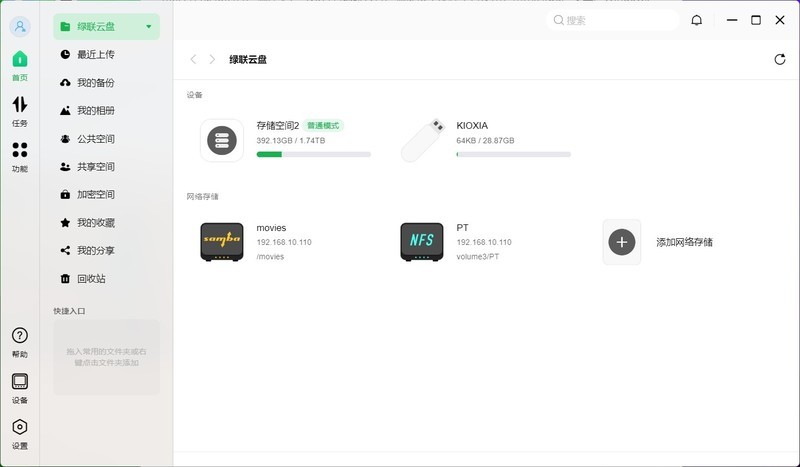Minimize the window
The width and height of the screenshot is (800, 467).
click(732, 20)
